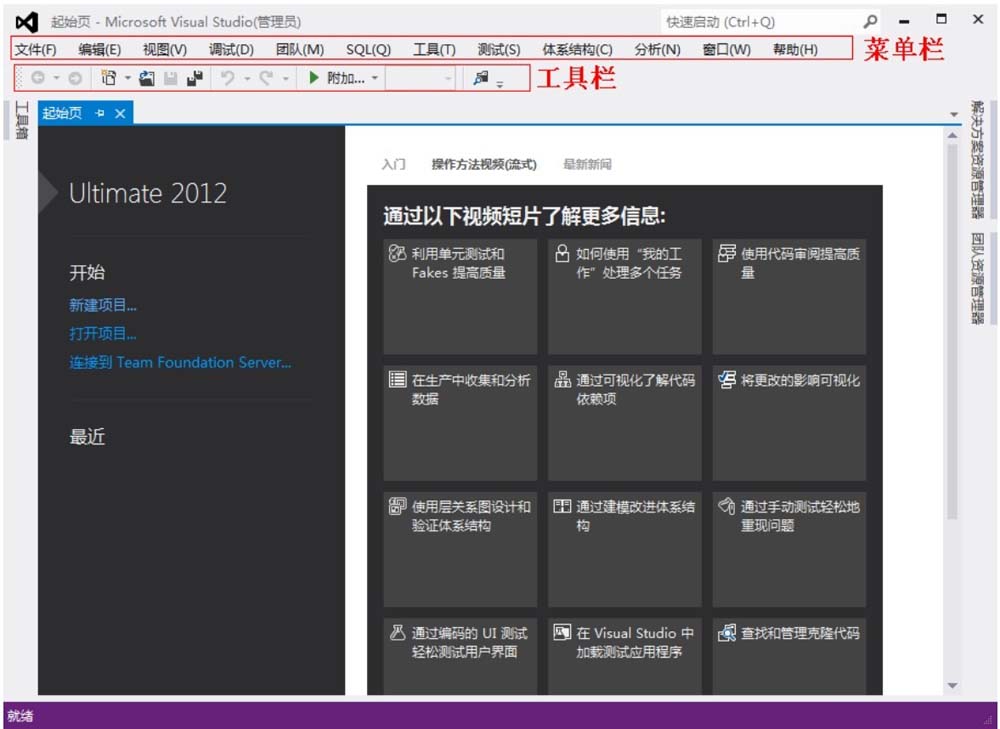The image size is (1000, 729).
Task: Click icon of 在生产中收集和分析数据 tile
Action: 397,379
